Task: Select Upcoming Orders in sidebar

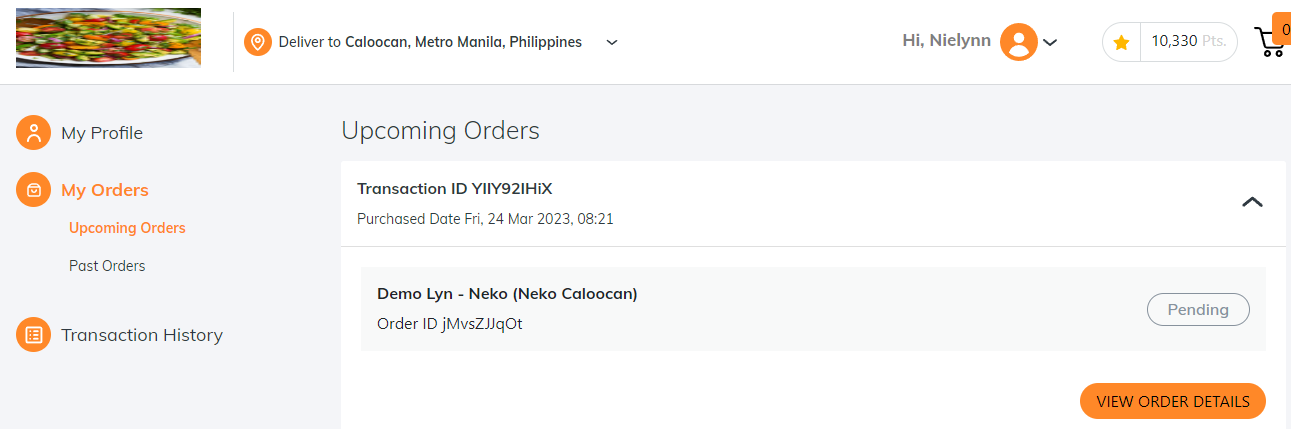Action: pos(127,228)
